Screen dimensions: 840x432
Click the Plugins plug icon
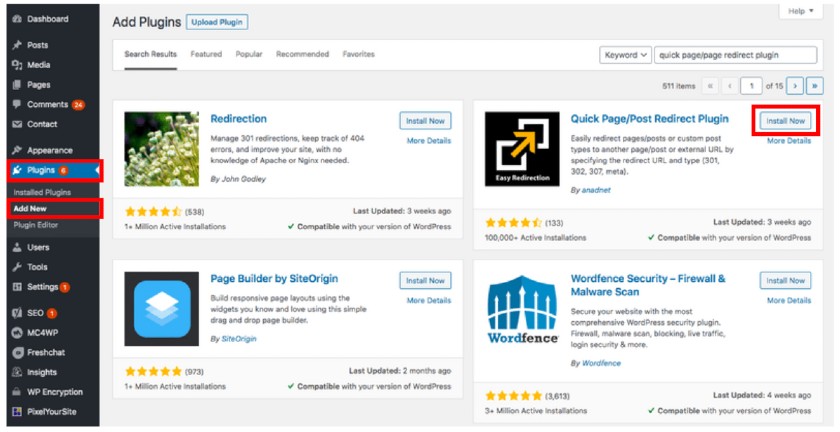coord(17,170)
